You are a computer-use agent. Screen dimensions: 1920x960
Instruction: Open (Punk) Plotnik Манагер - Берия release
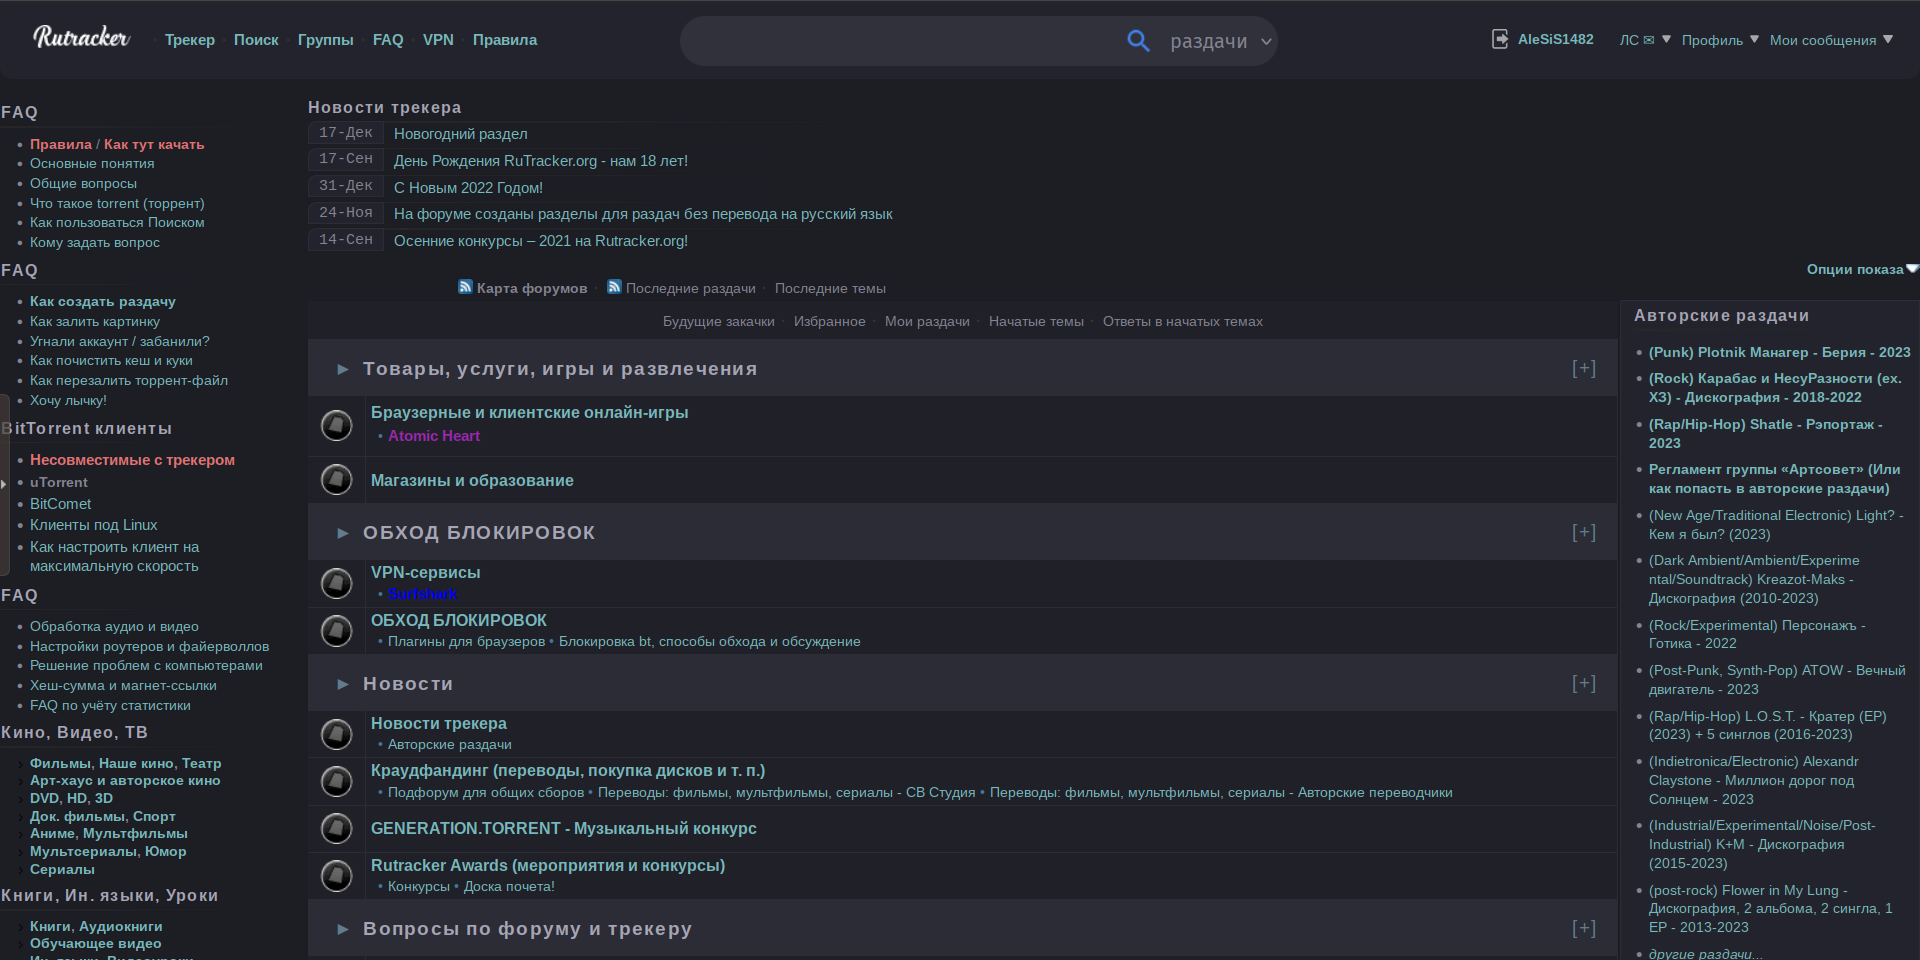click(x=1779, y=352)
